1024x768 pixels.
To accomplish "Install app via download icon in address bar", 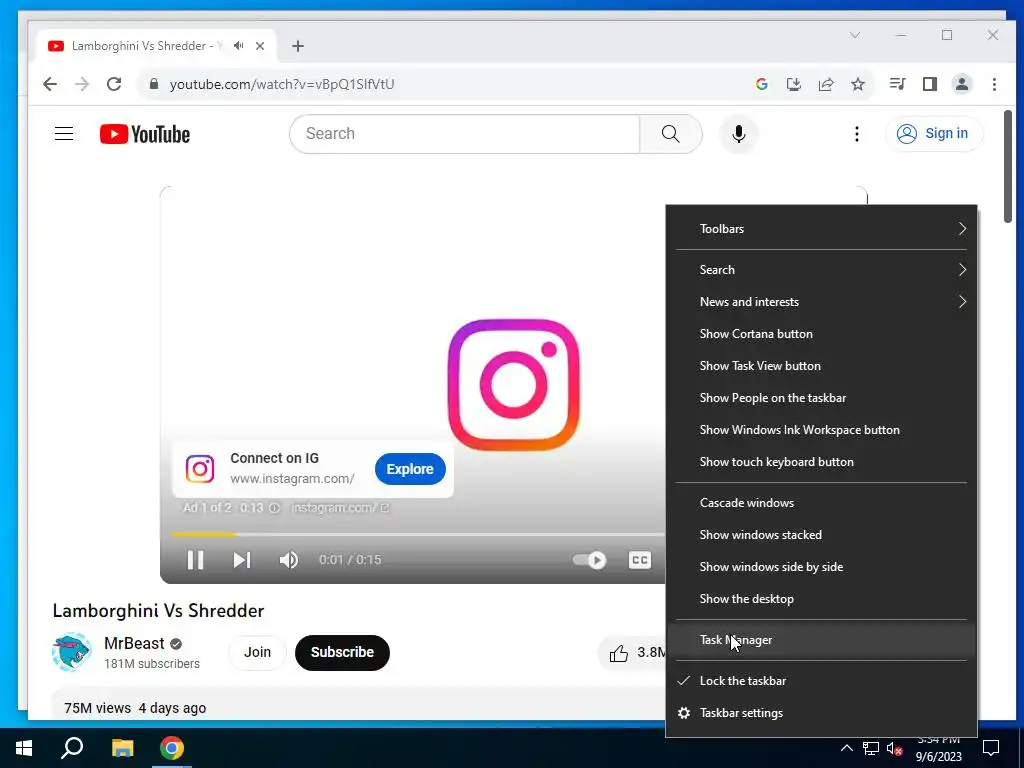I will [793, 84].
